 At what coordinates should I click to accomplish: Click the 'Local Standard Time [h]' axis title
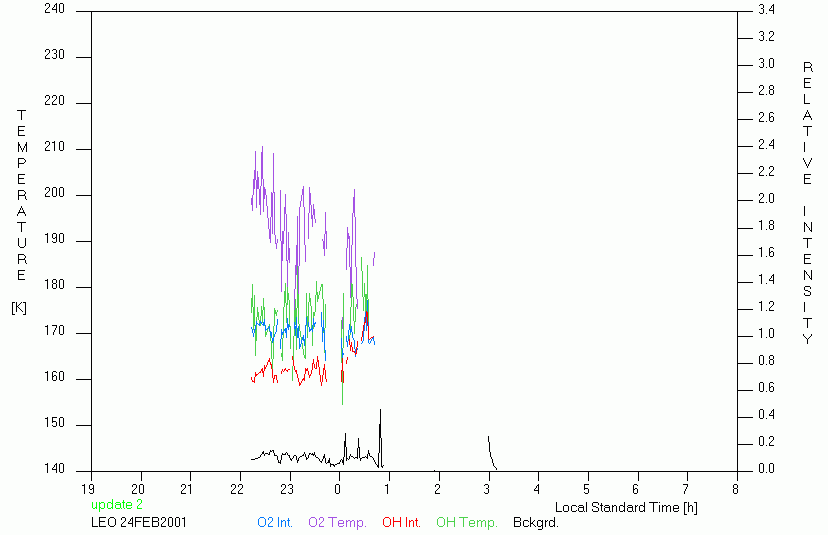[626, 508]
